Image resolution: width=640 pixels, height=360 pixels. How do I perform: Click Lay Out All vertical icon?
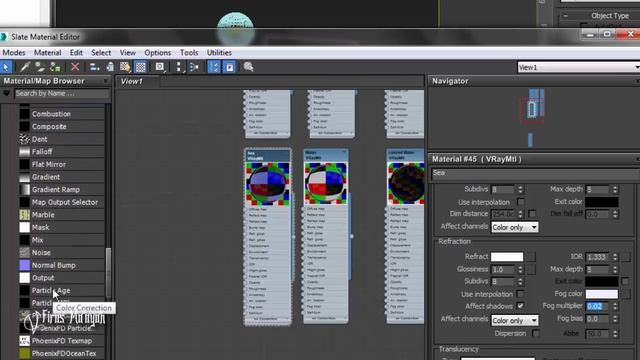click(x=179, y=67)
